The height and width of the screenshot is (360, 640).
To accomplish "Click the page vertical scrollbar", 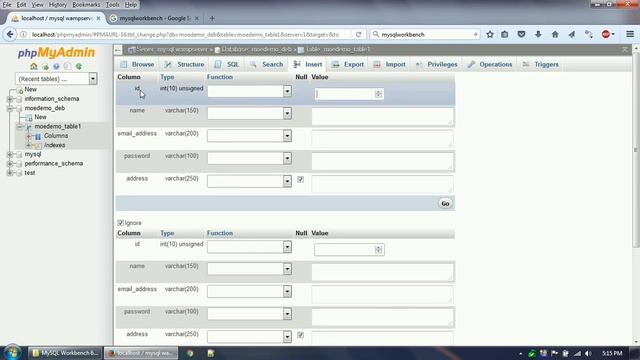I will point(636,149).
